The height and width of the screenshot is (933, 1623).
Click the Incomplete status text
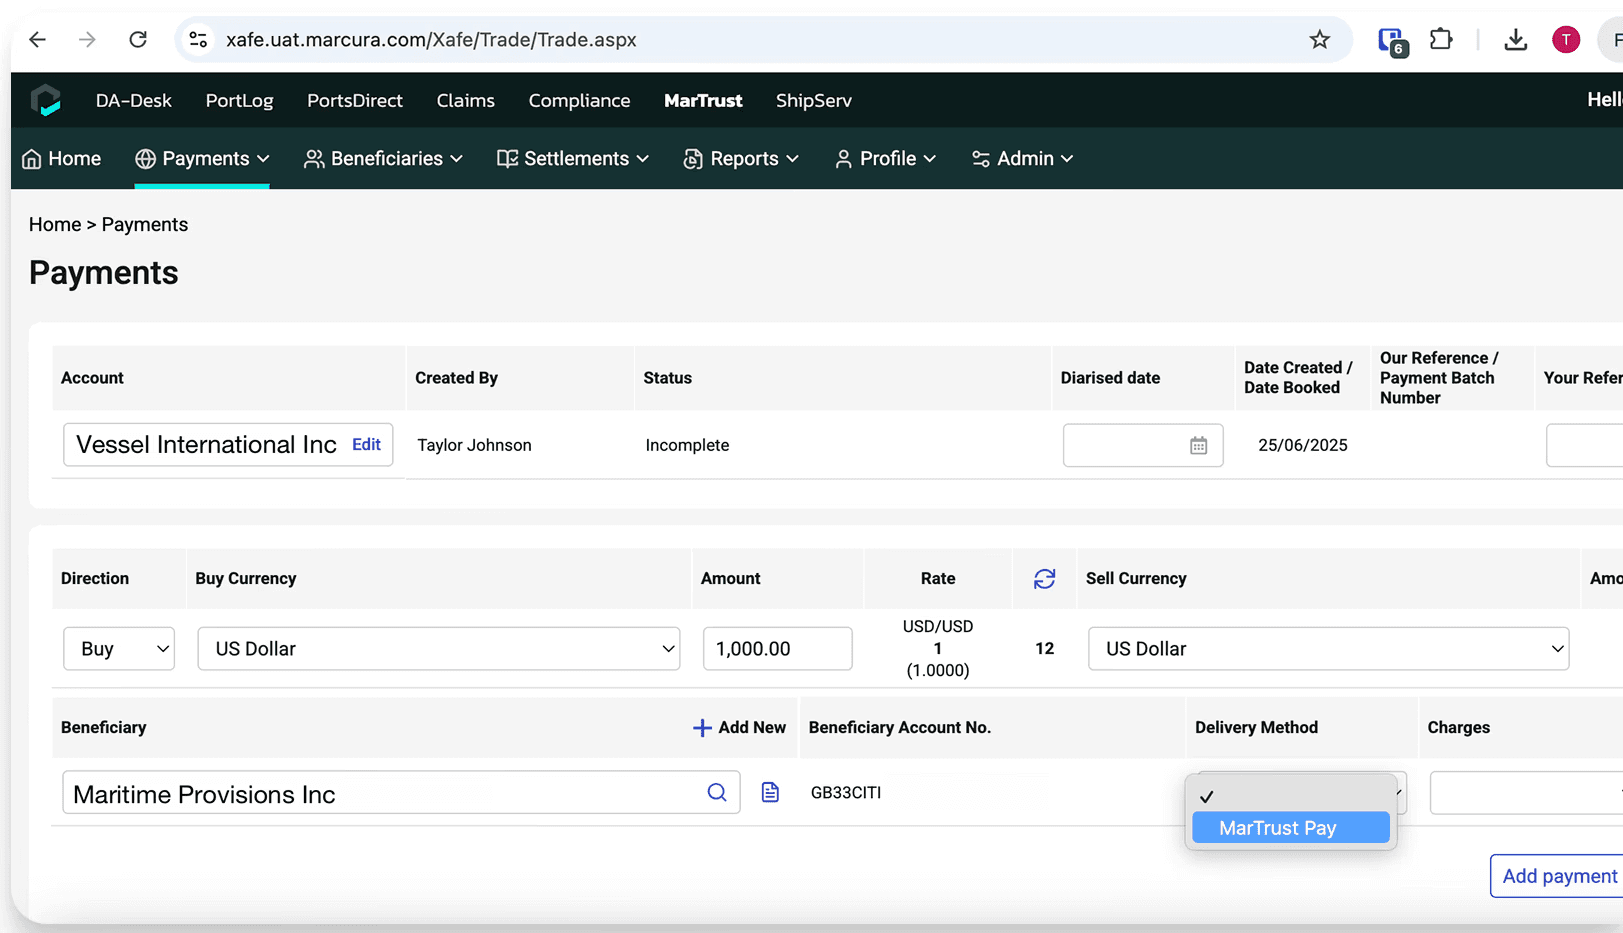(x=687, y=446)
